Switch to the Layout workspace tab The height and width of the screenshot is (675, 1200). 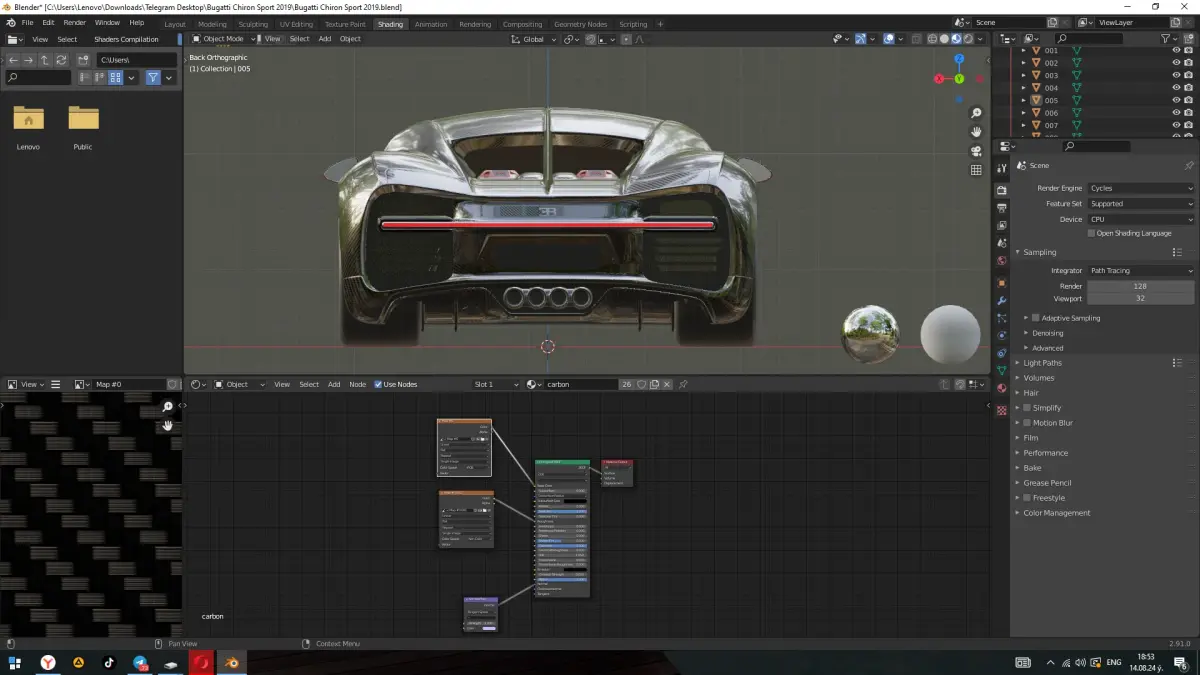(175, 24)
